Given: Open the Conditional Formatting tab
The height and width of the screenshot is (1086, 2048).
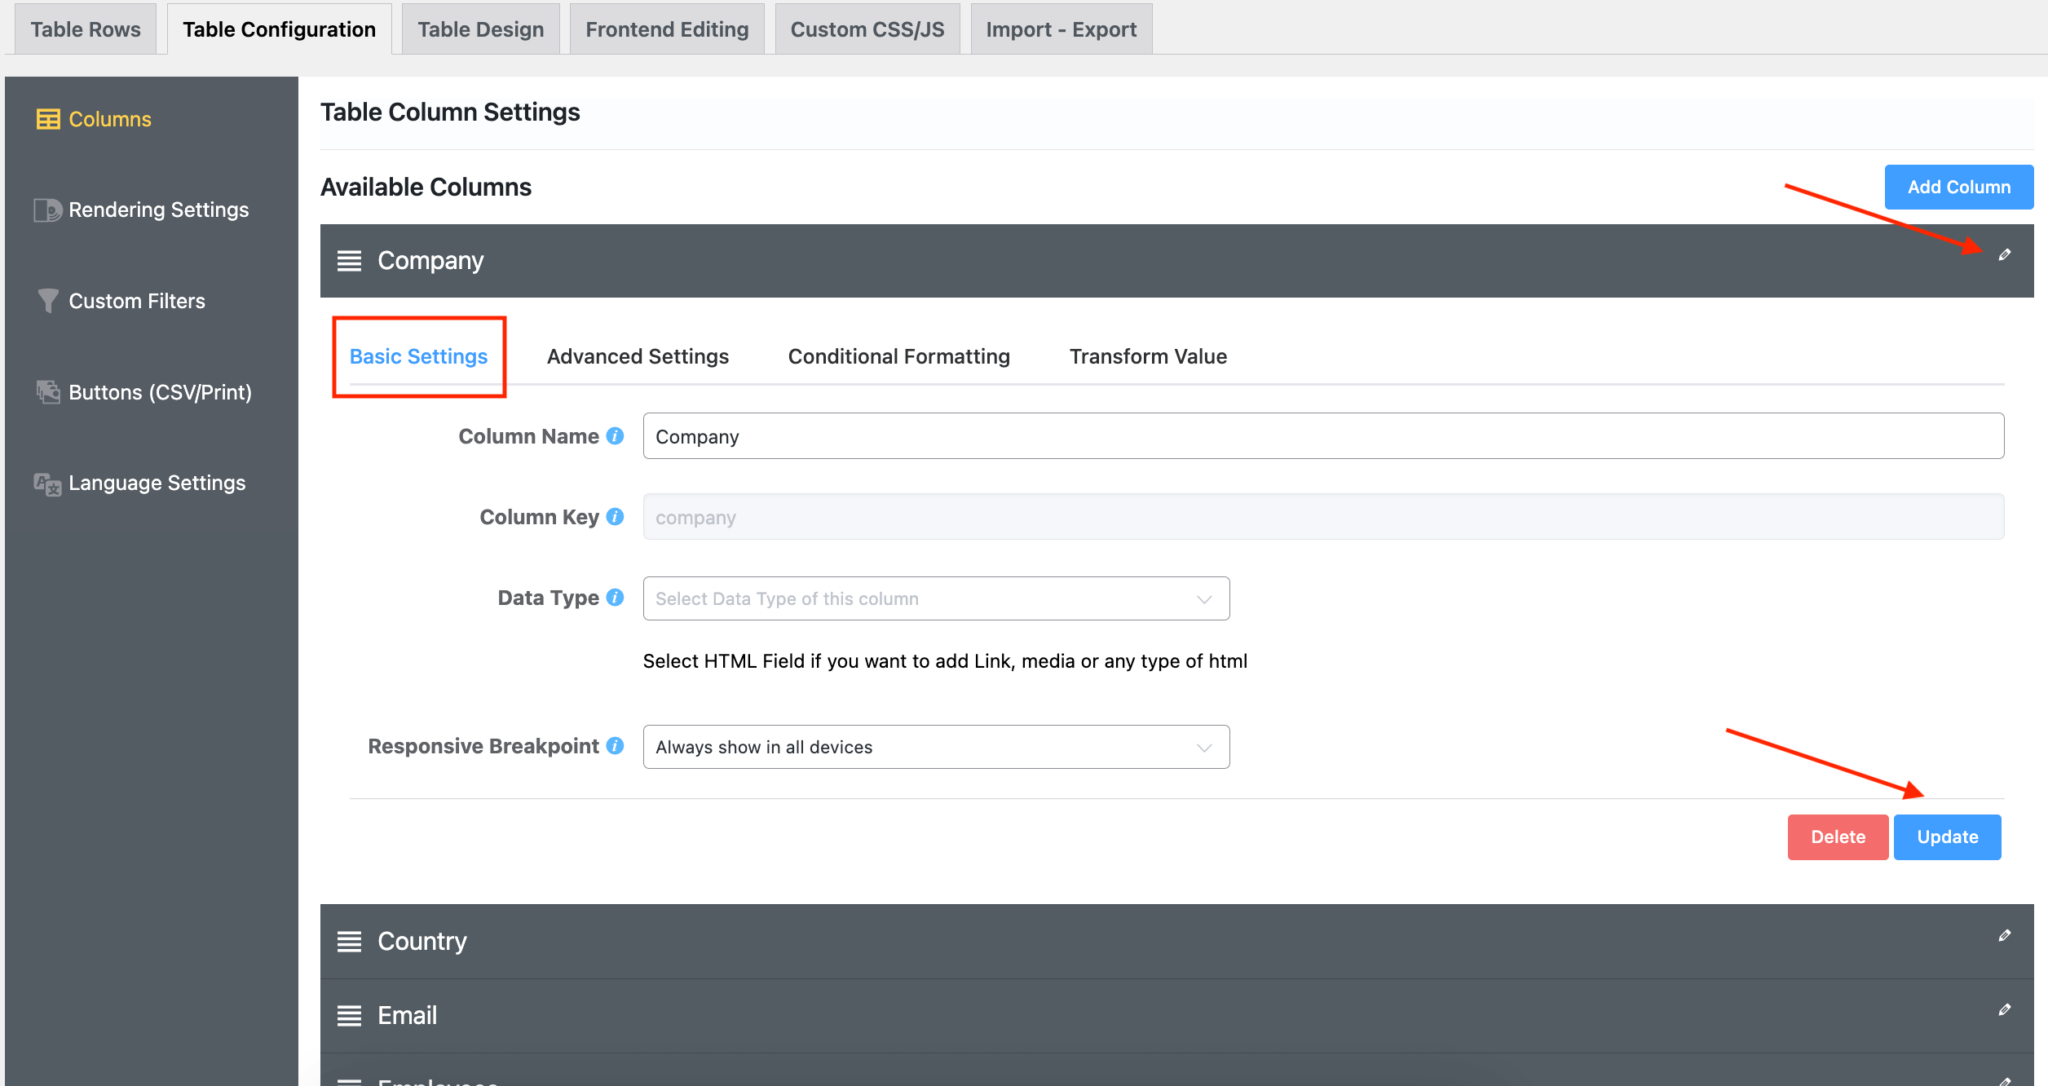Looking at the screenshot, I should point(898,356).
